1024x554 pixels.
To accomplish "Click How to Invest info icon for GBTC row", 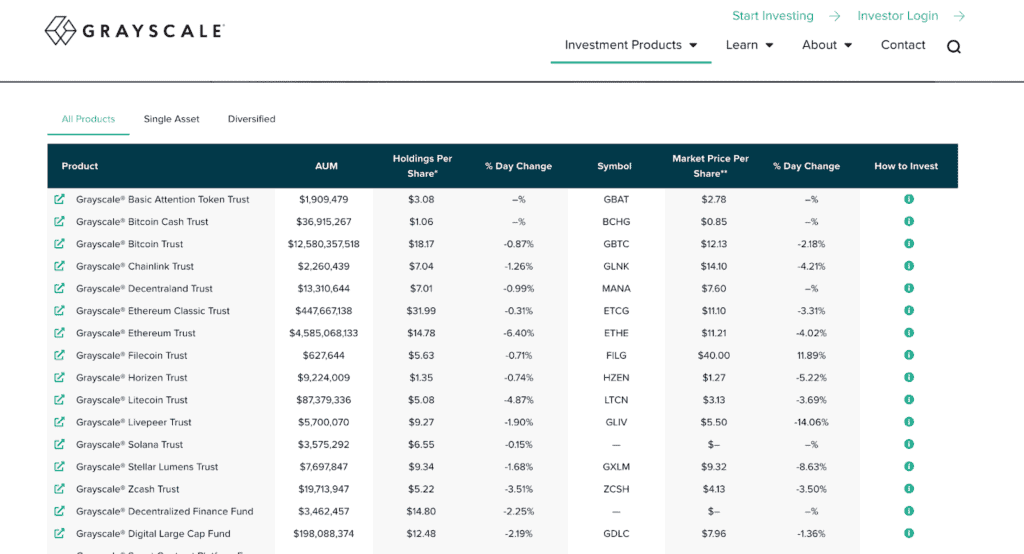I will pos(908,244).
